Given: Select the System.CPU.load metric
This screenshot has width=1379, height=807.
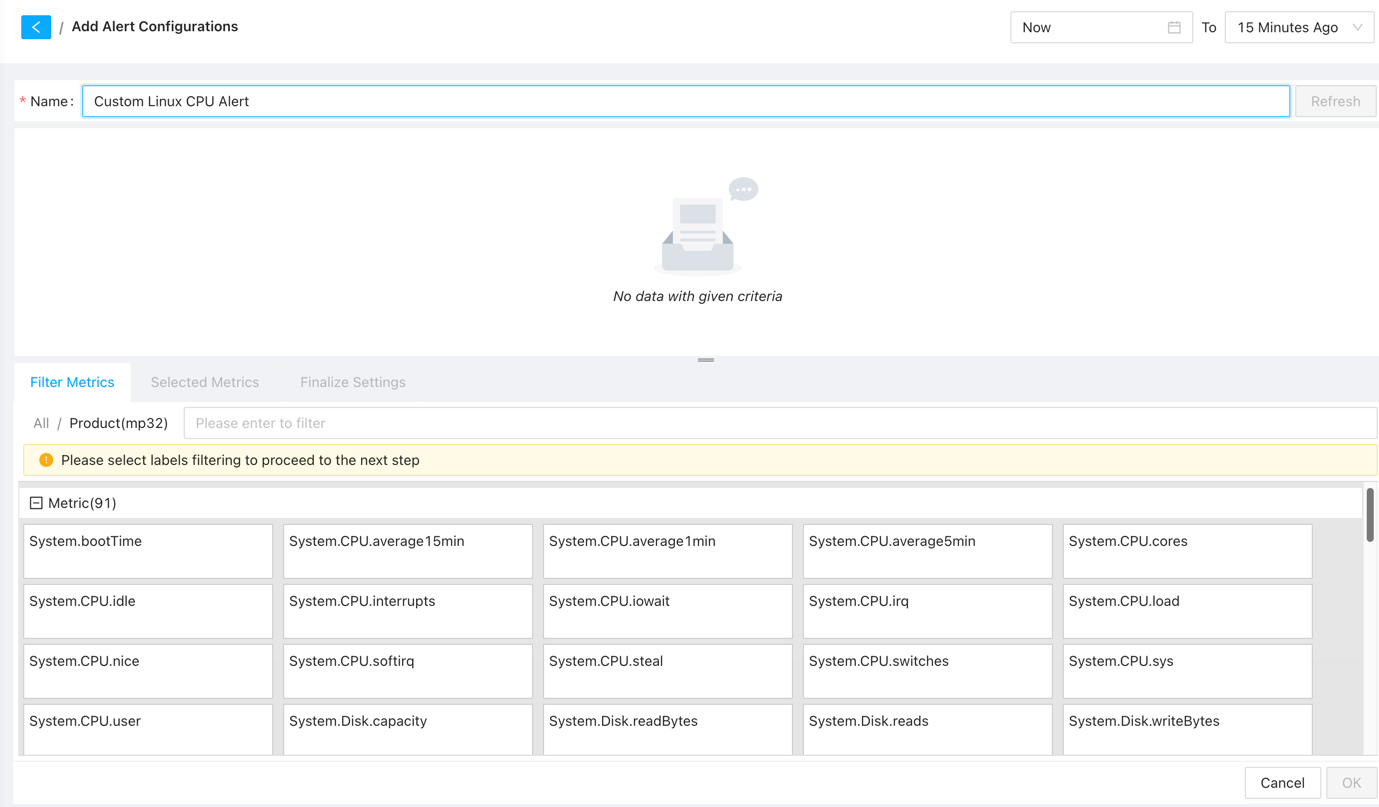Looking at the screenshot, I should (x=1187, y=610).
